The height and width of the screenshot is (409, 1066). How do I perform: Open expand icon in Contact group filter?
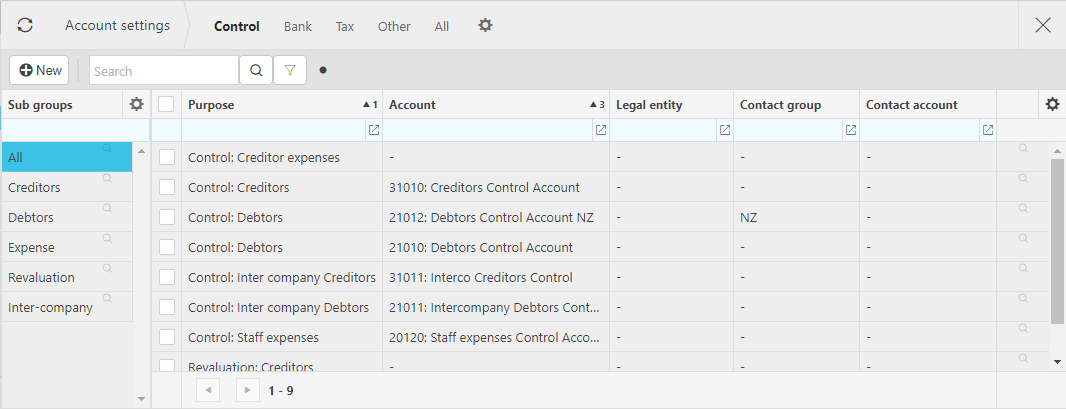850,130
